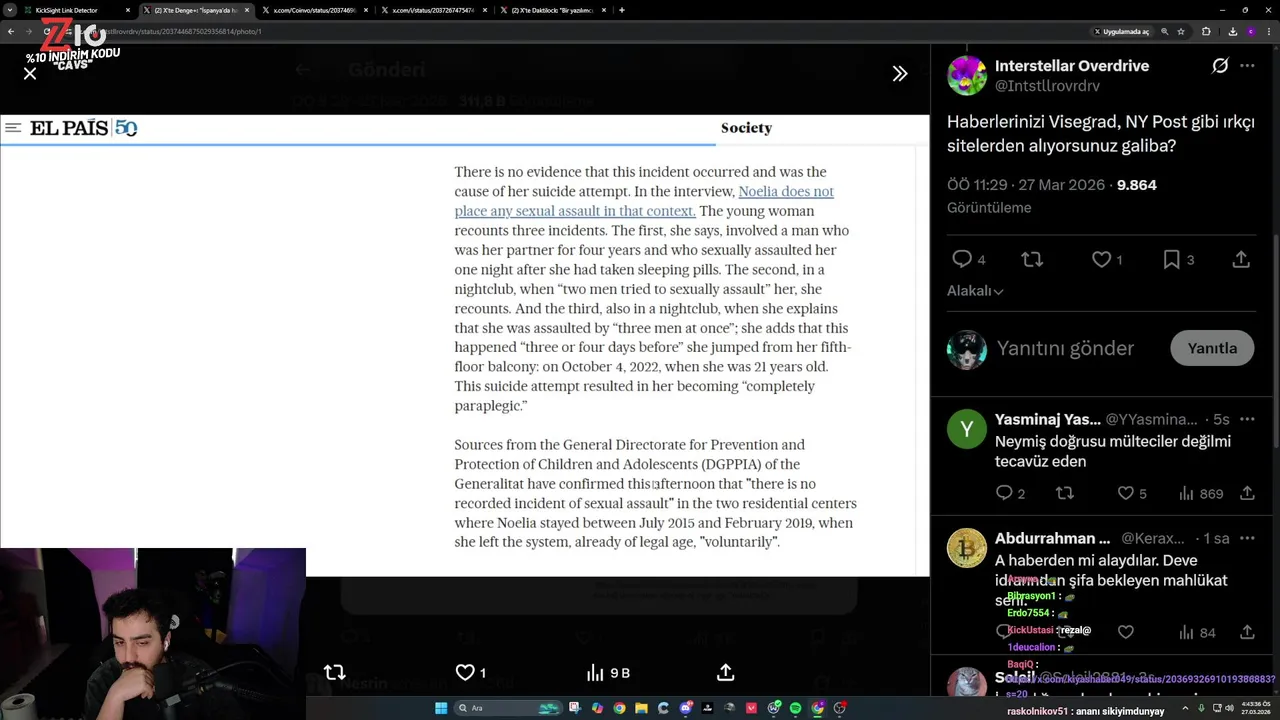View Abdurrahman reply analytics 84
This screenshot has height=720, width=1280.
tap(1197, 632)
